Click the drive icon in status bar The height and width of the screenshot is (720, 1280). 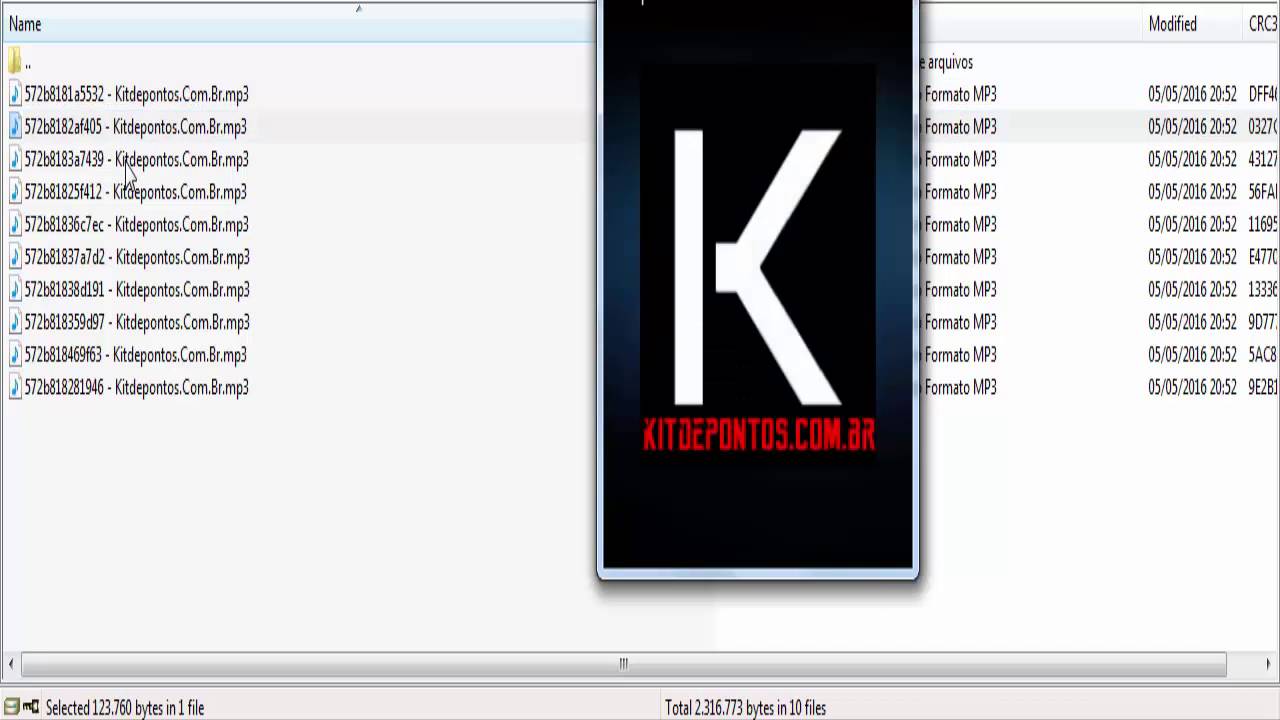[x=11, y=707]
